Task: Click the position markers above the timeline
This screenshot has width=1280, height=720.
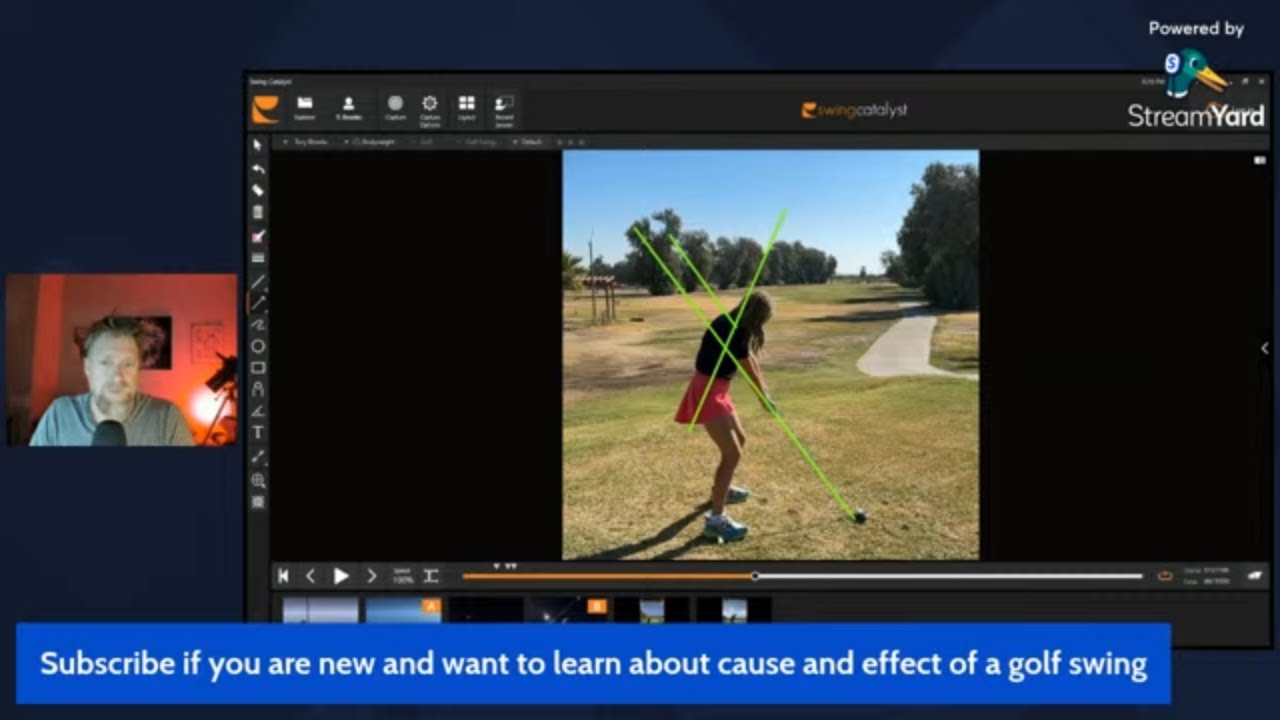Action: click(506, 566)
